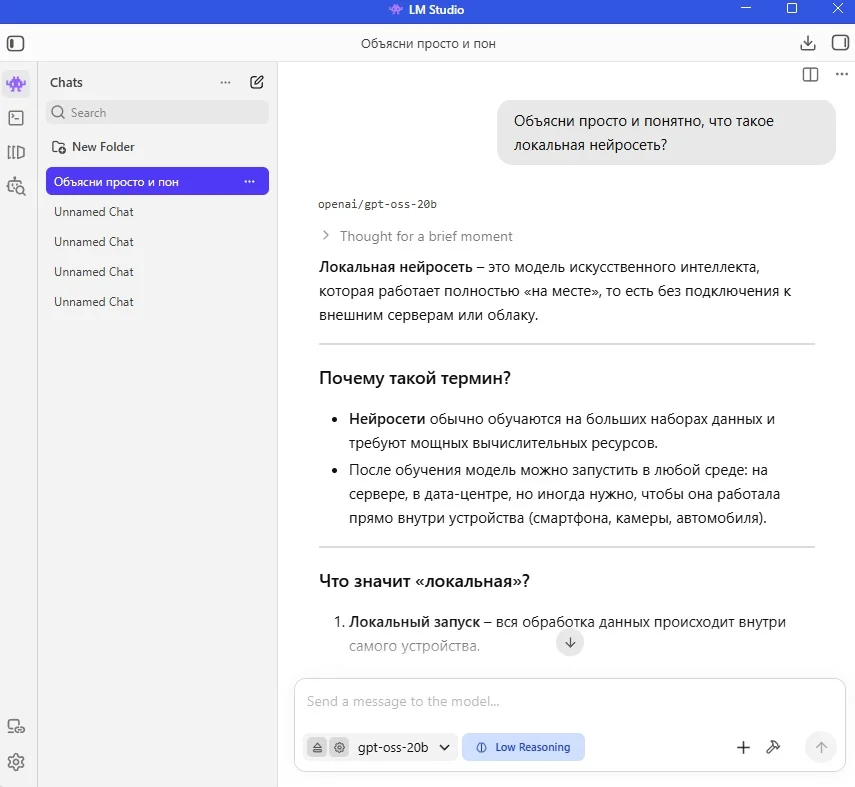Open the gpt-oss-20b model dropdown

(403, 747)
